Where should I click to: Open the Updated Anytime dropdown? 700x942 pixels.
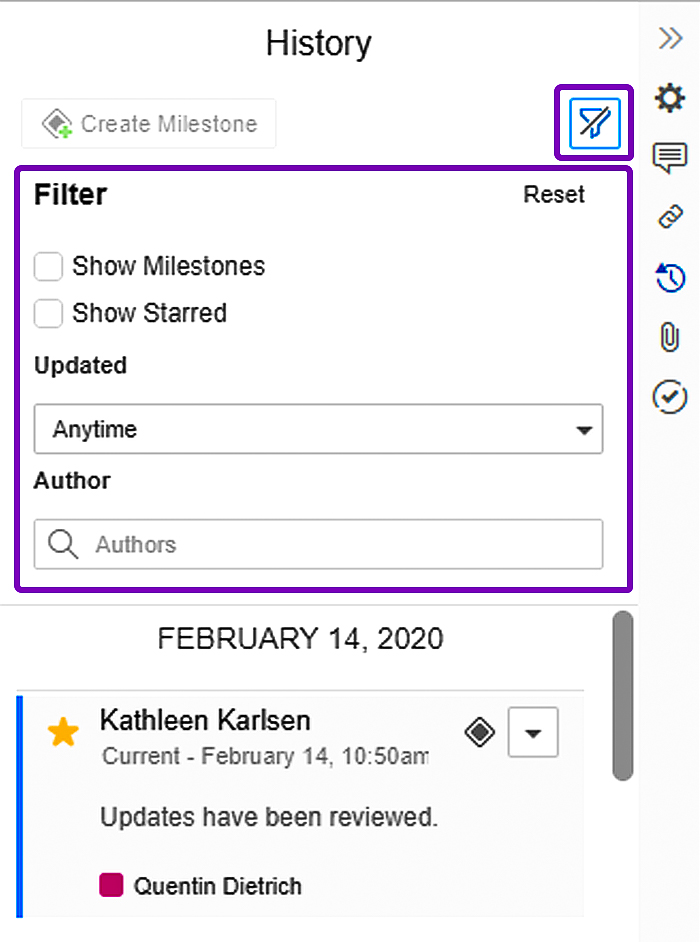pyautogui.click(x=318, y=430)
